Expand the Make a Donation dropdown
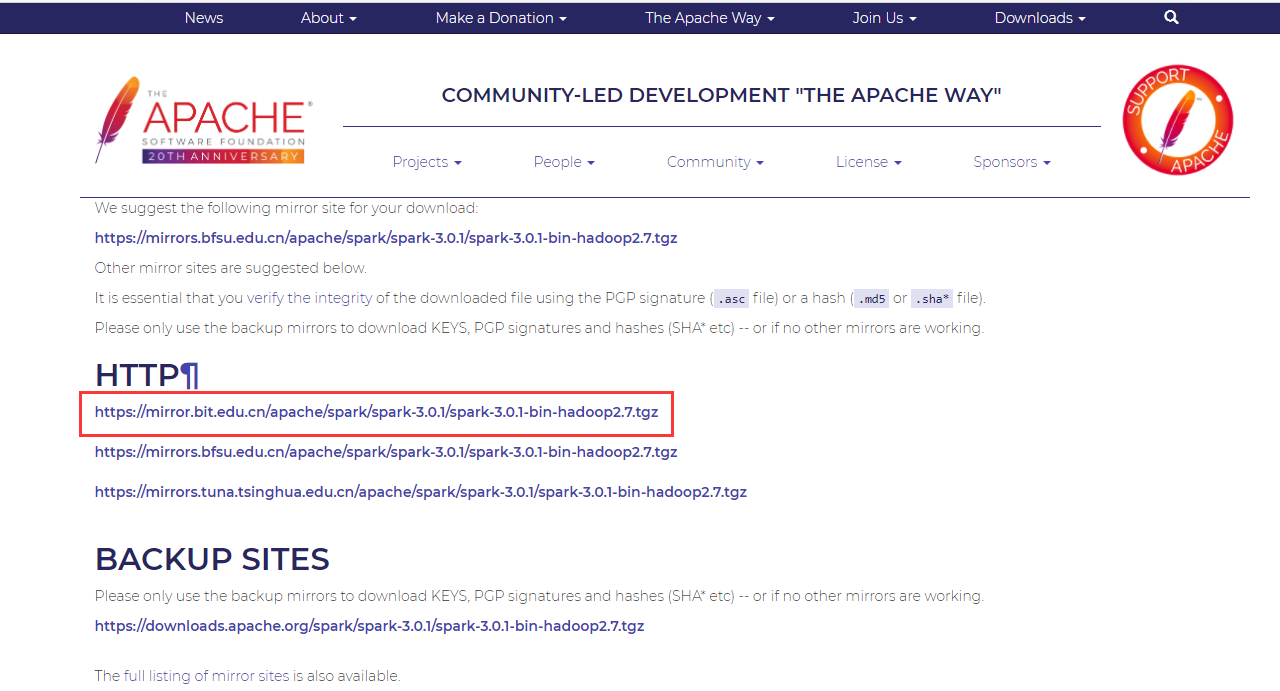 pos(501,18)
